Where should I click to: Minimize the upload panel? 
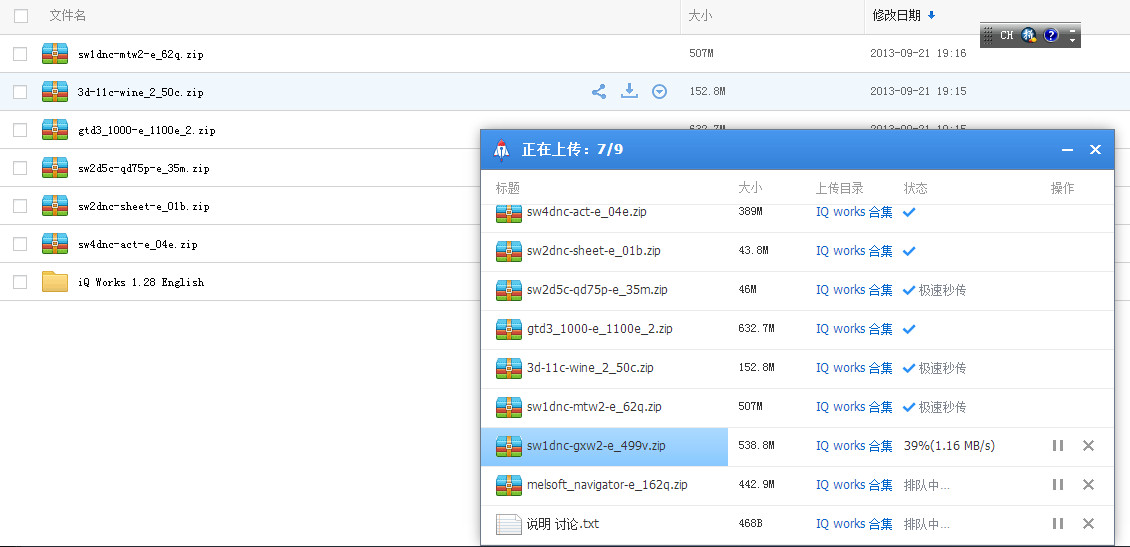[1067, 150]
